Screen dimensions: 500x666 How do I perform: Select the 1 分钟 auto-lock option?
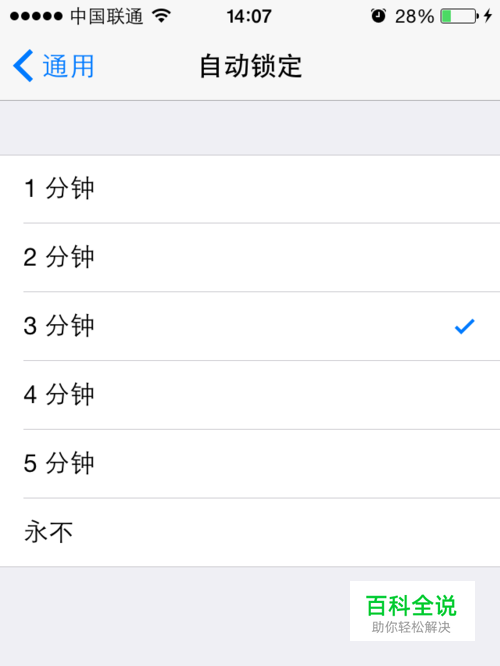tap(250, 189)
